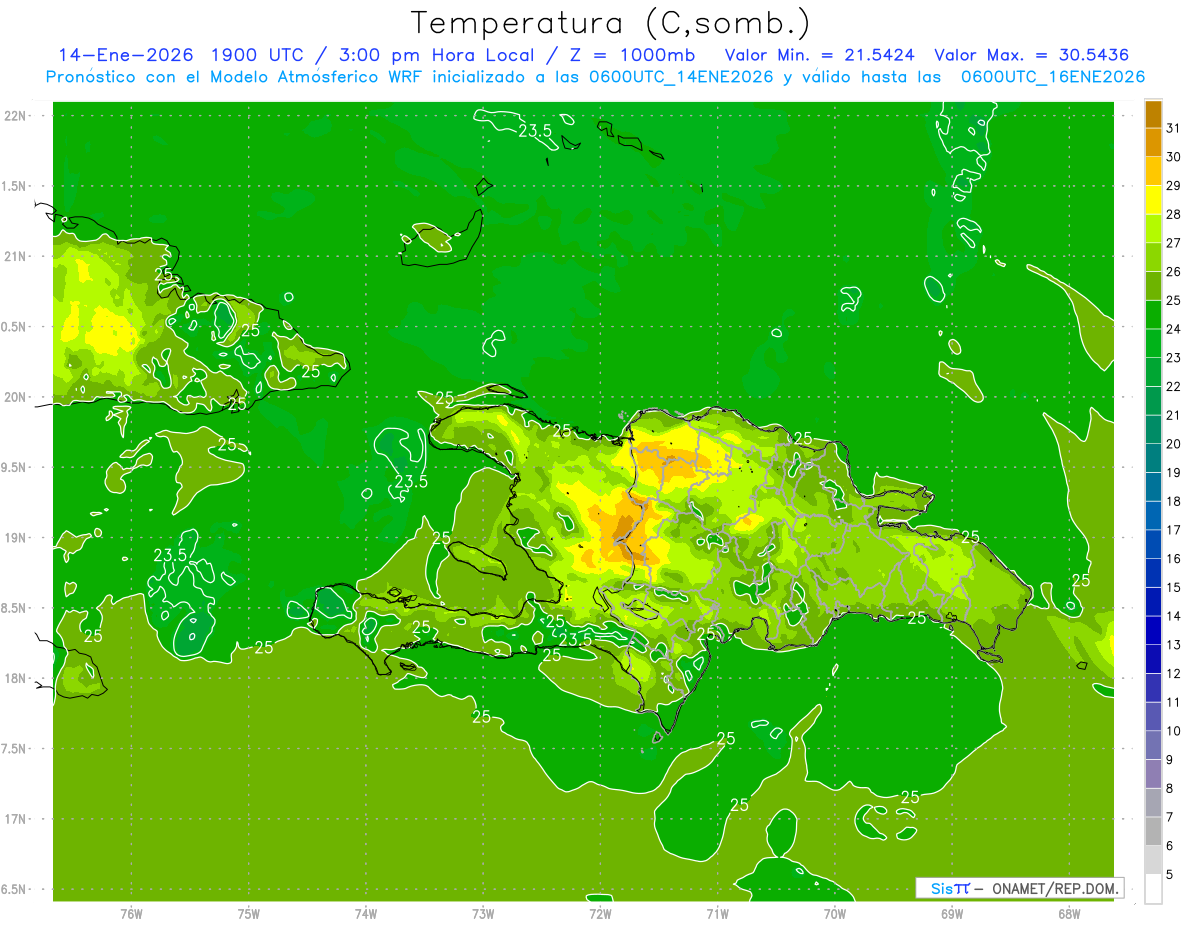Click the 17N latitude axis label
1200x927 pixels.
tap(16, 819)
